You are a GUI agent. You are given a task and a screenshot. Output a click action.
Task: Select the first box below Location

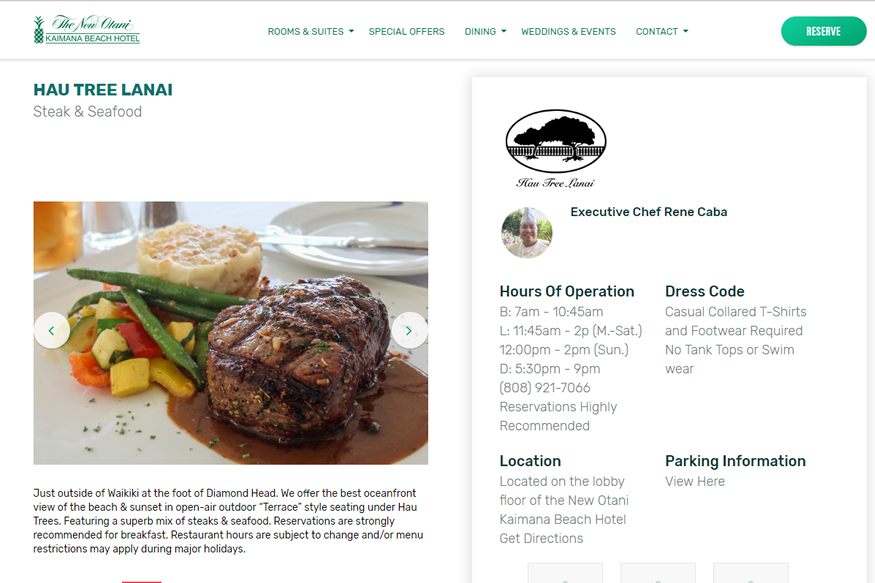pyautogui.click(x=565, y=573)
